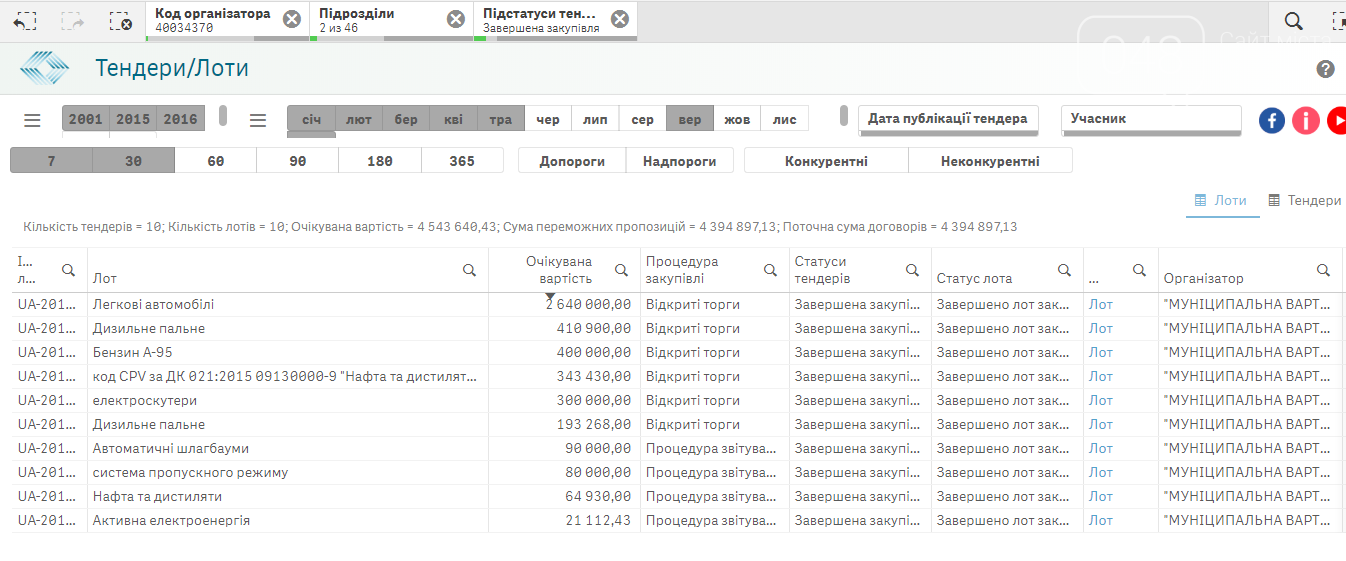Open Лот link for Бензин А-95

(x=1101, y=352)
